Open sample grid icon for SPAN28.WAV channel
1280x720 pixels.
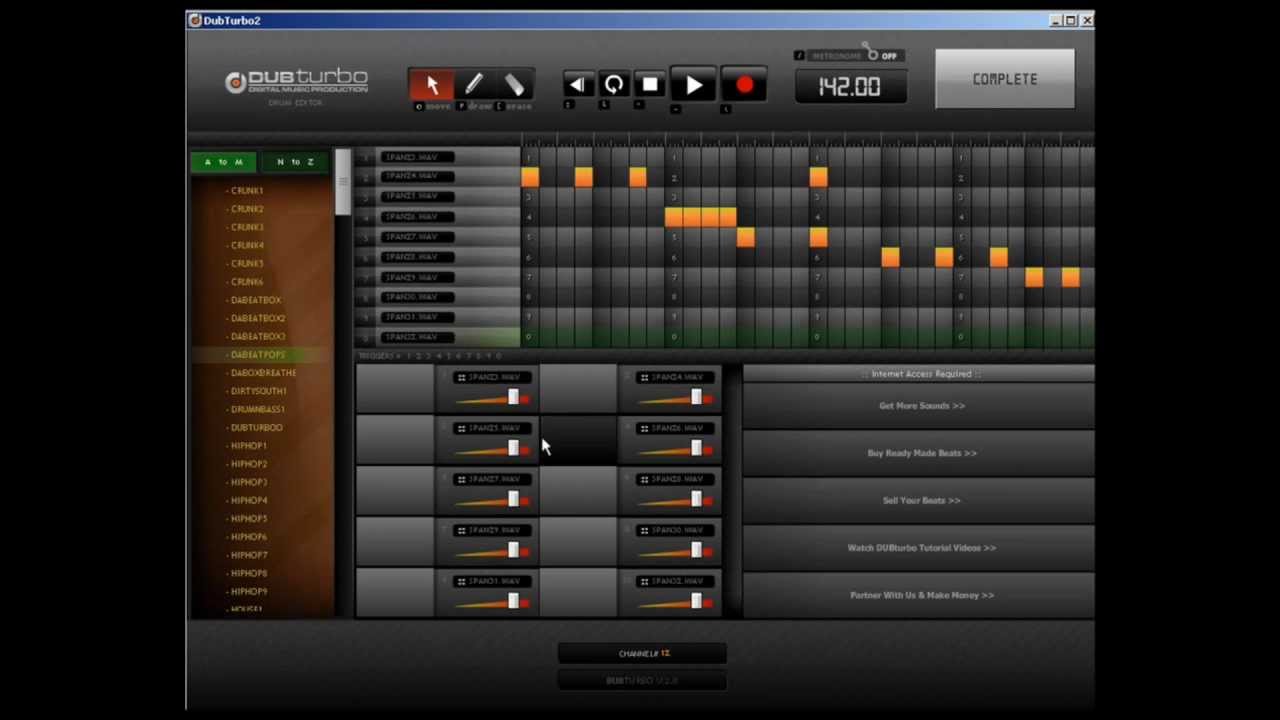tap(644, 479)
